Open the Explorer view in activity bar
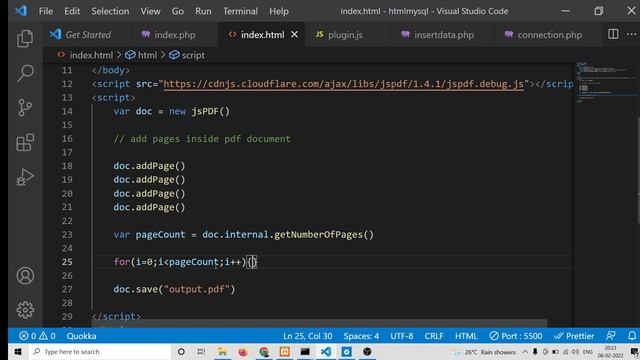The height and width of the screenshot is (360, 640). pos(25,39)
